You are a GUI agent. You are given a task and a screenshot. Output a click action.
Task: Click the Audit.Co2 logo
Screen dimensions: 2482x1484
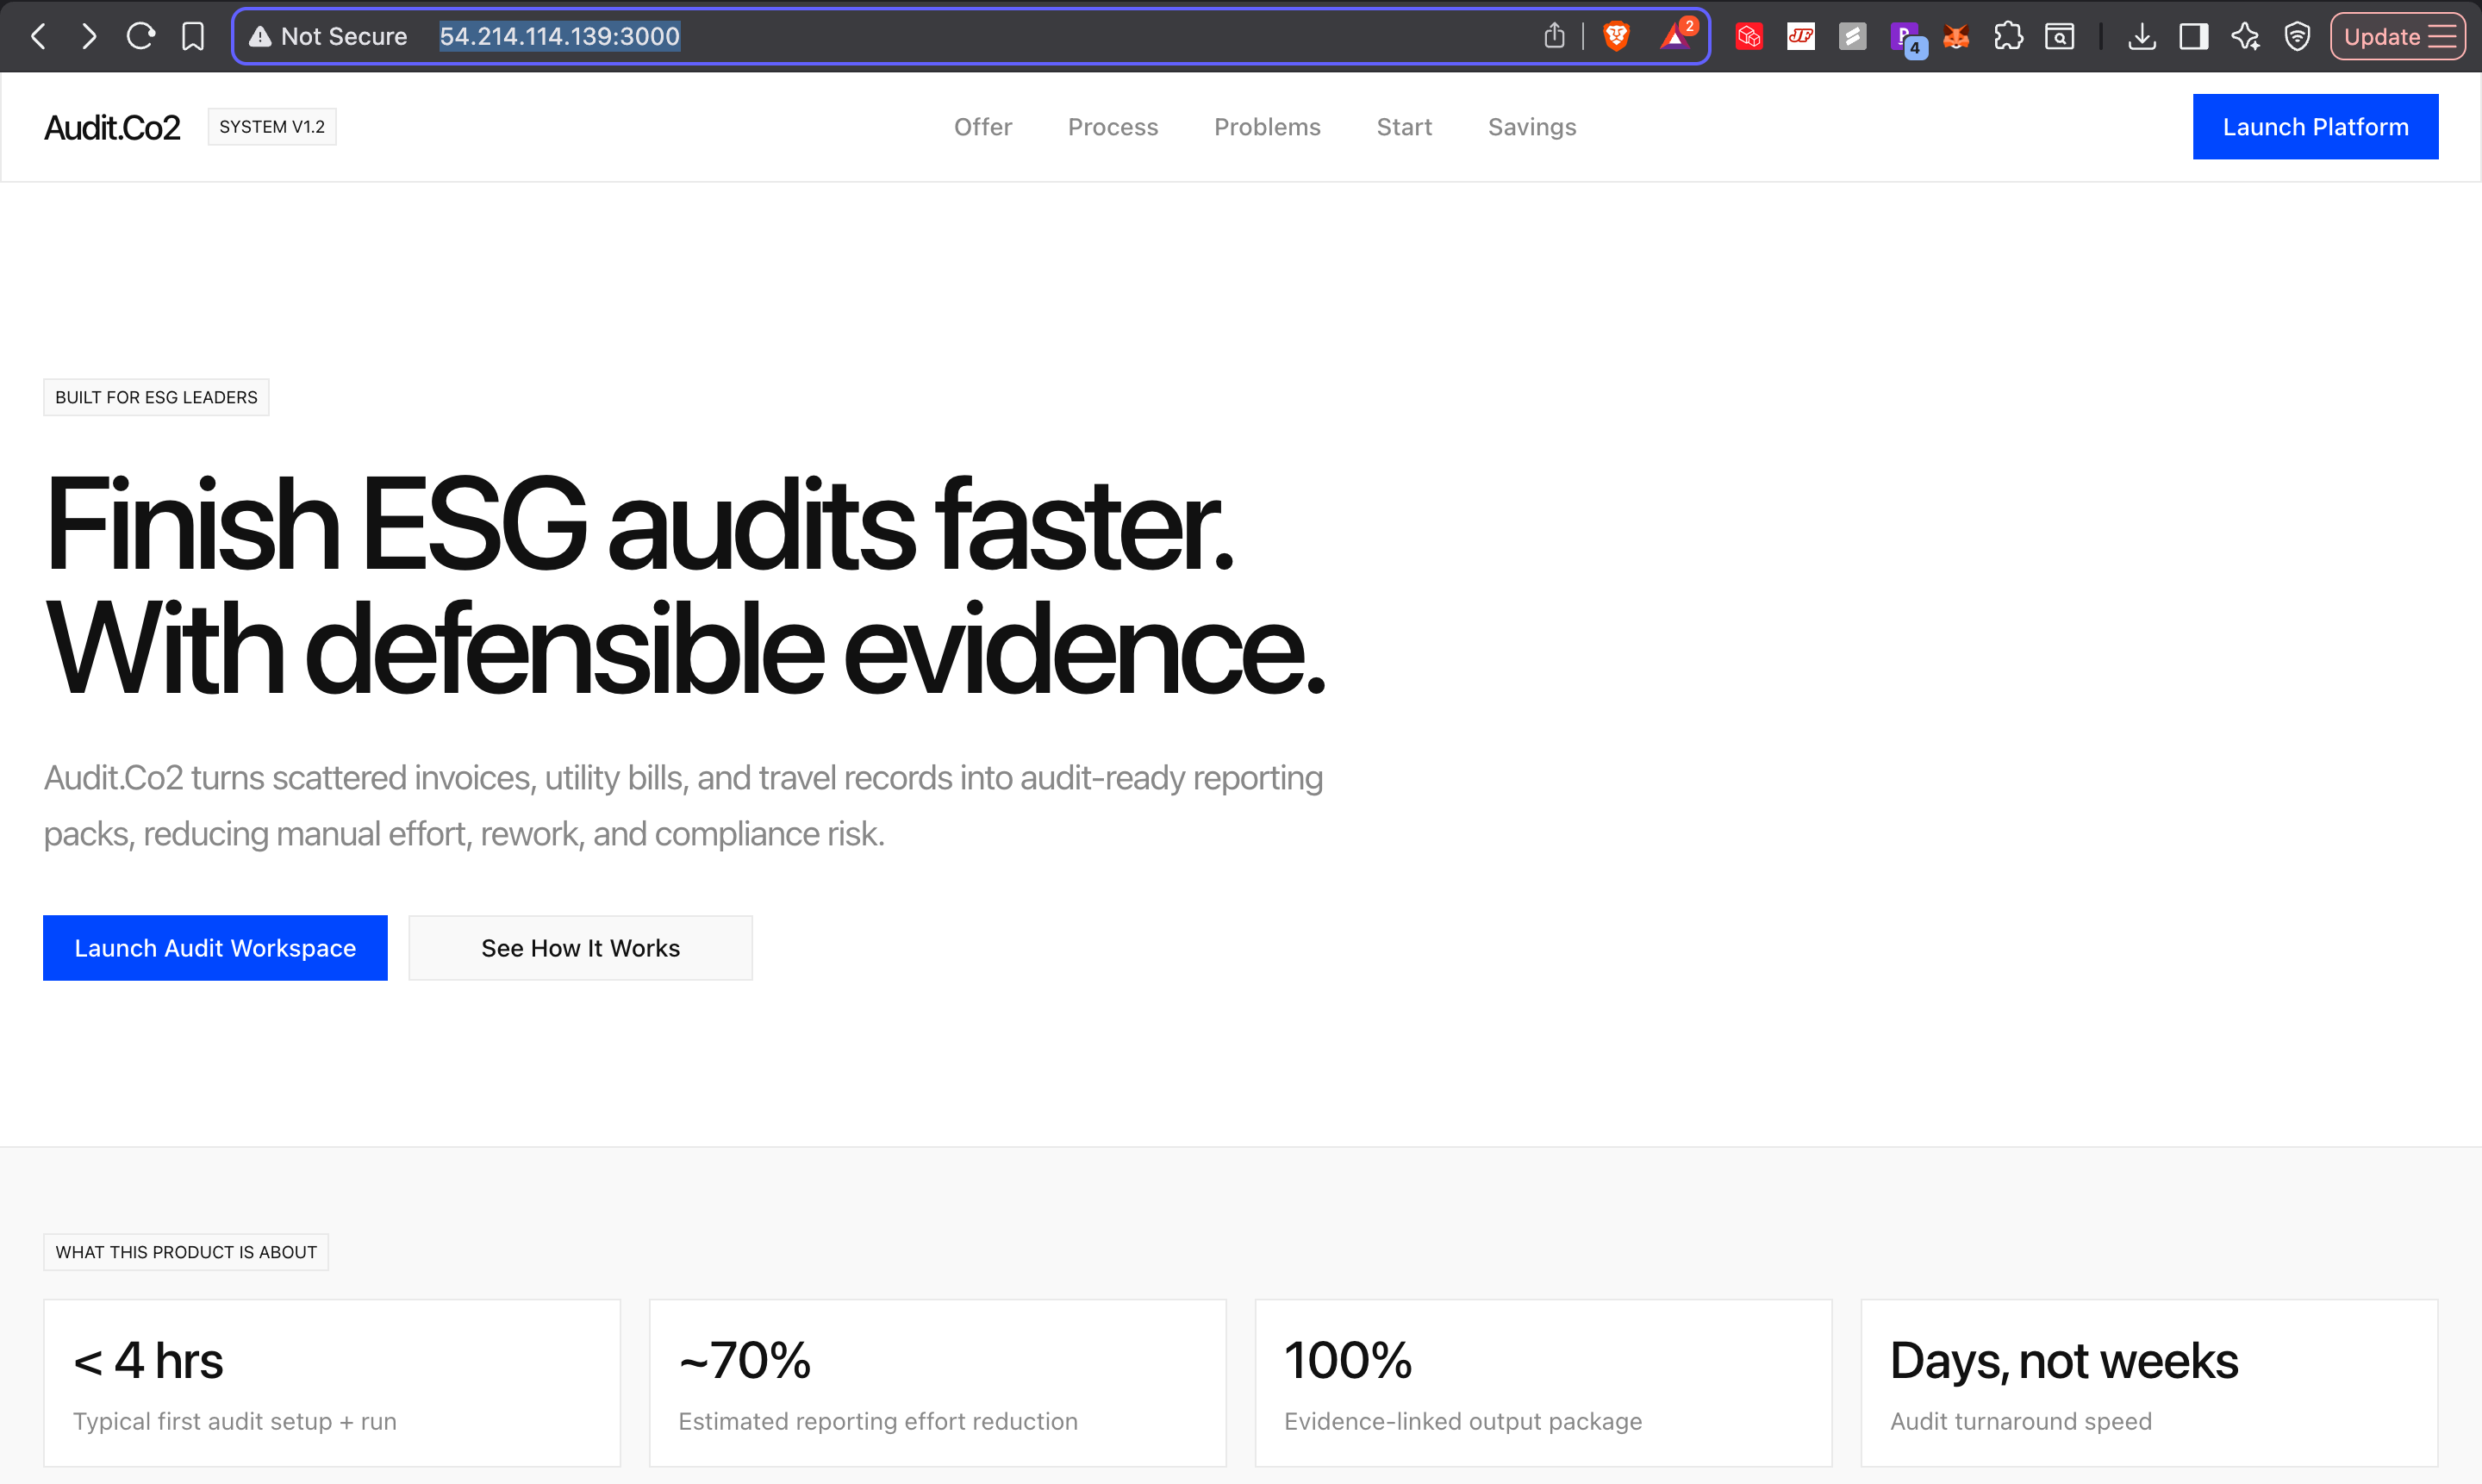point(112,127)
